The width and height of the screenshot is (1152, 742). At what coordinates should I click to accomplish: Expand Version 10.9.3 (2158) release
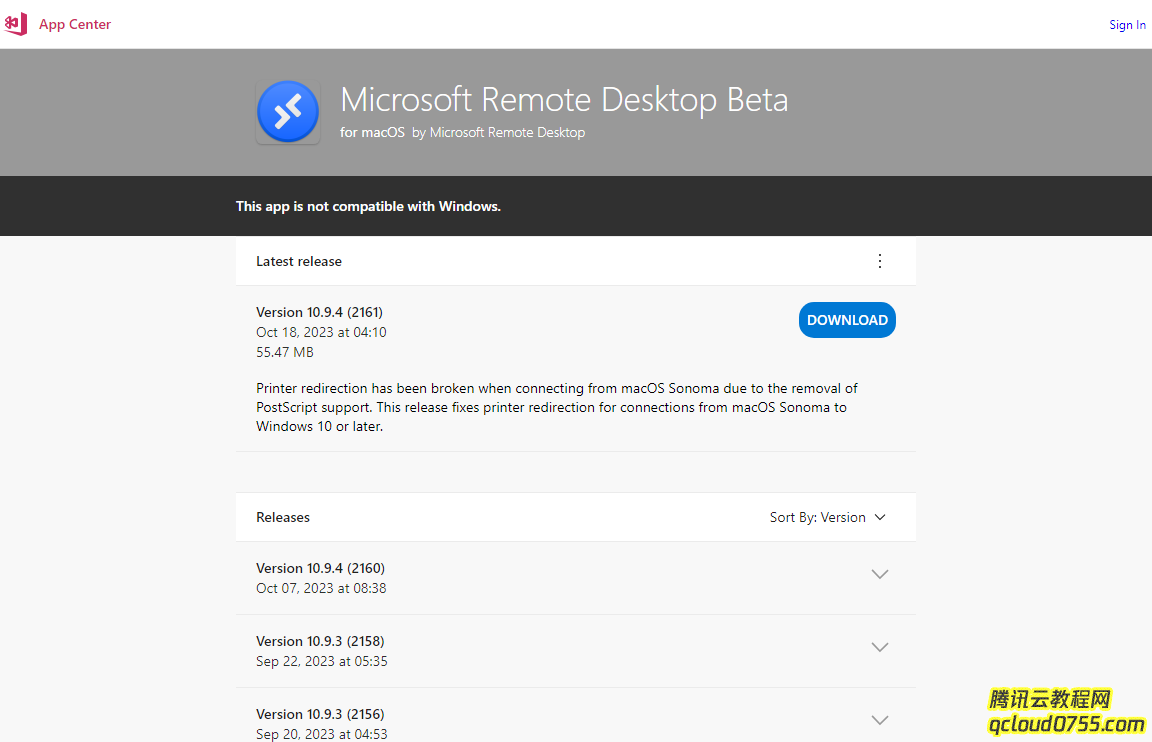tap(879, 647)
